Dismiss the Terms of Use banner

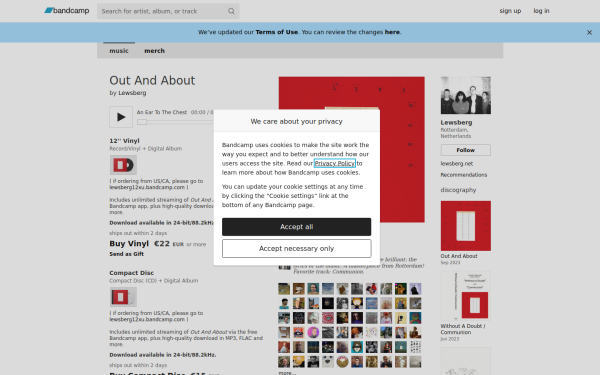(x=589, y=33)
